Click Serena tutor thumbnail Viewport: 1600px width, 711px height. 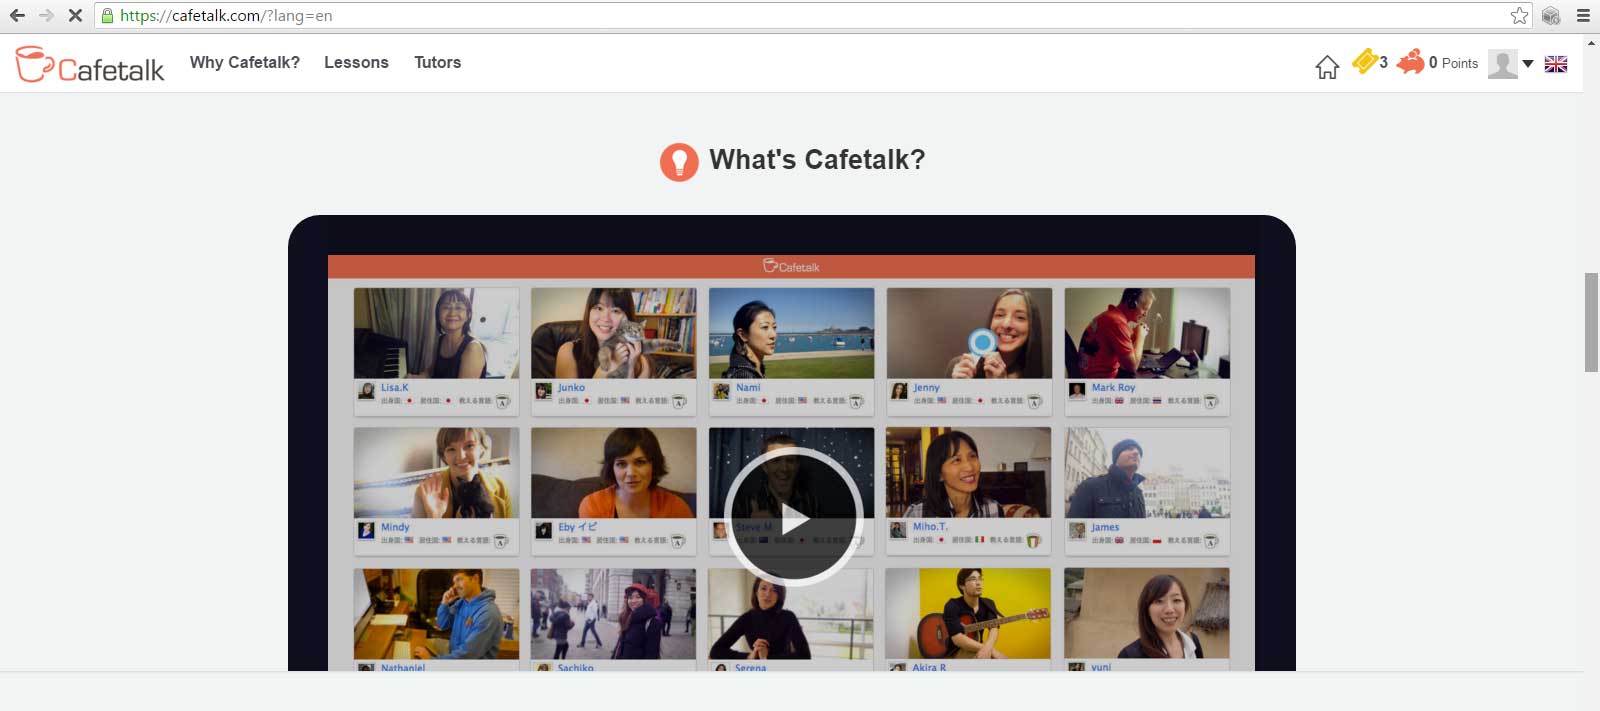click(x=790, y=614)
